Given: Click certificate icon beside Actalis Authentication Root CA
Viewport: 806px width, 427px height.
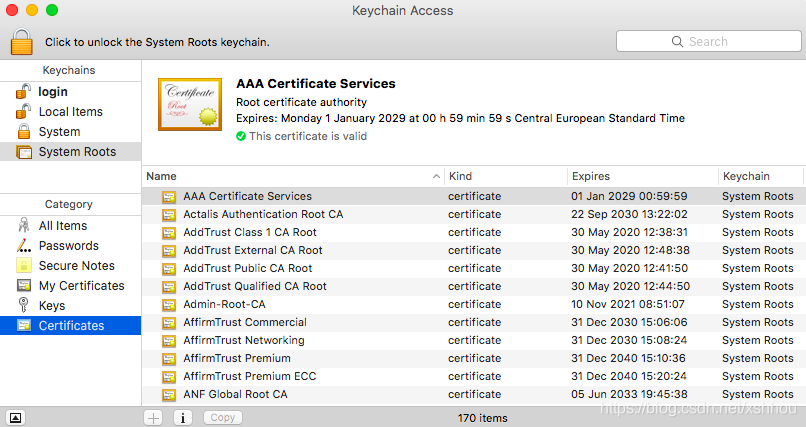Looking at the screenshot, I should tap(169, 215).
